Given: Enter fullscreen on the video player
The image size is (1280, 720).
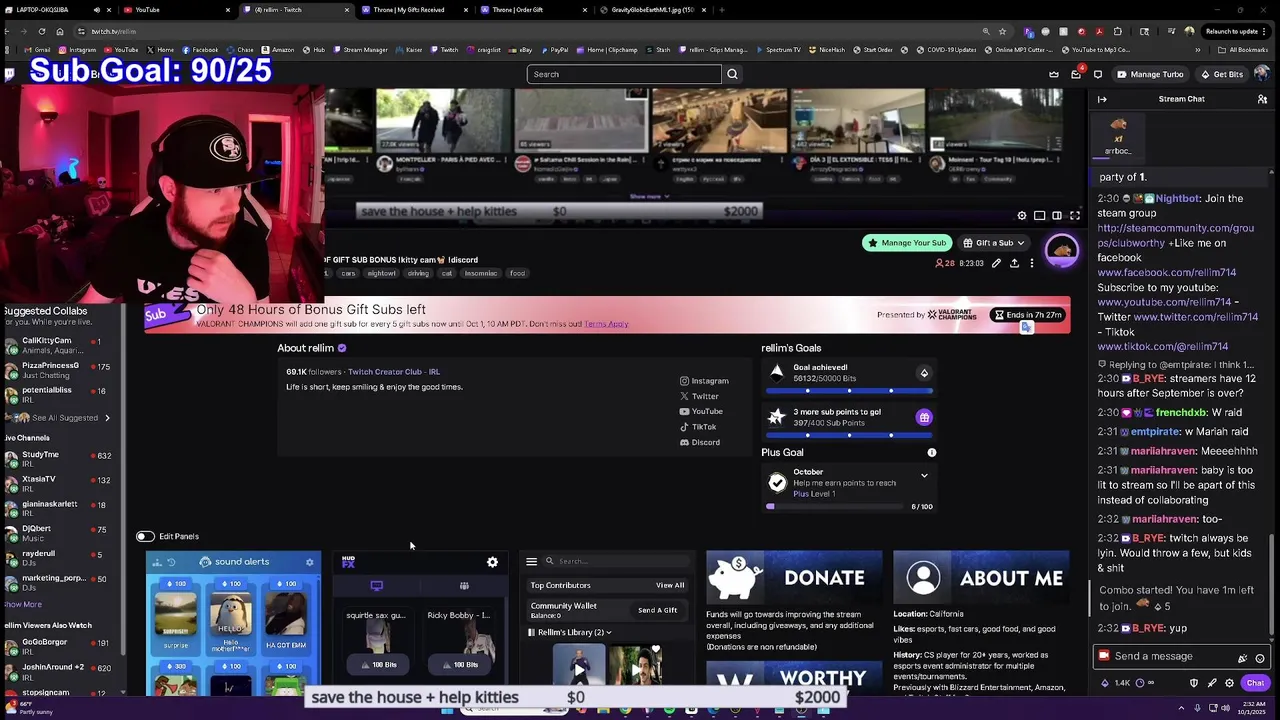Looking at the screenshot, I should coord(1075,216).
